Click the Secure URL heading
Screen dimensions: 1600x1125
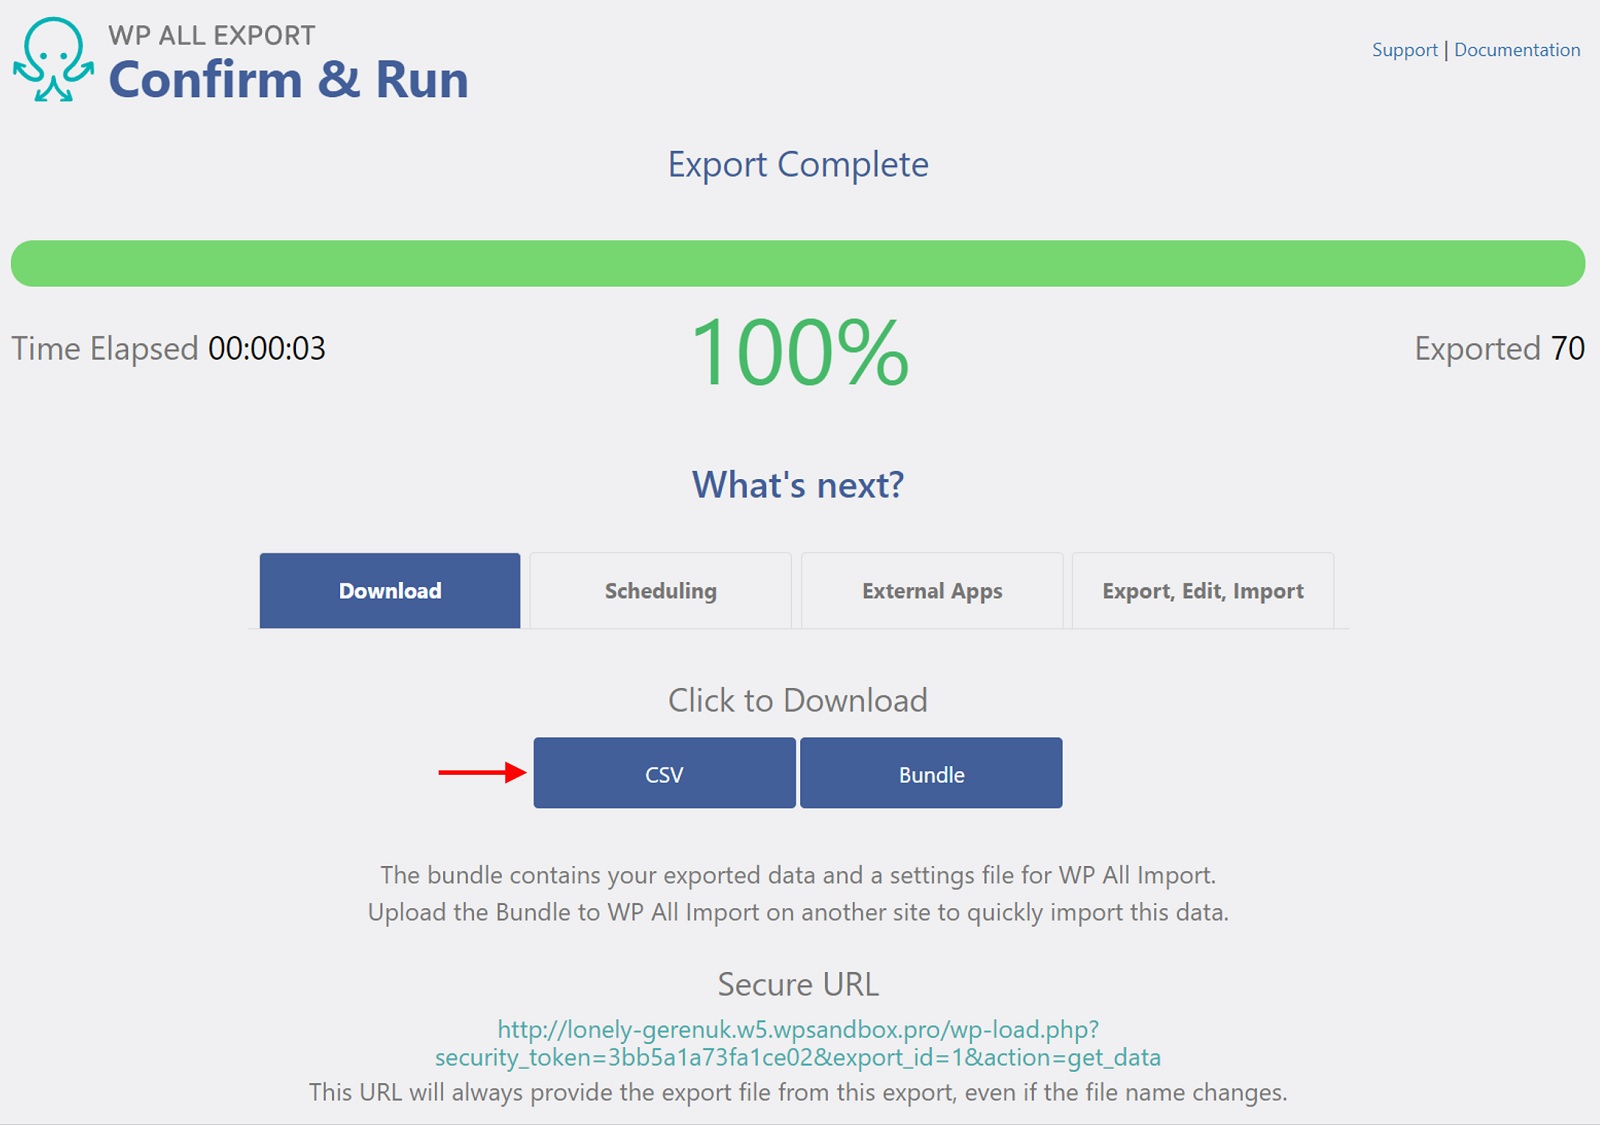tap(798, 985)
